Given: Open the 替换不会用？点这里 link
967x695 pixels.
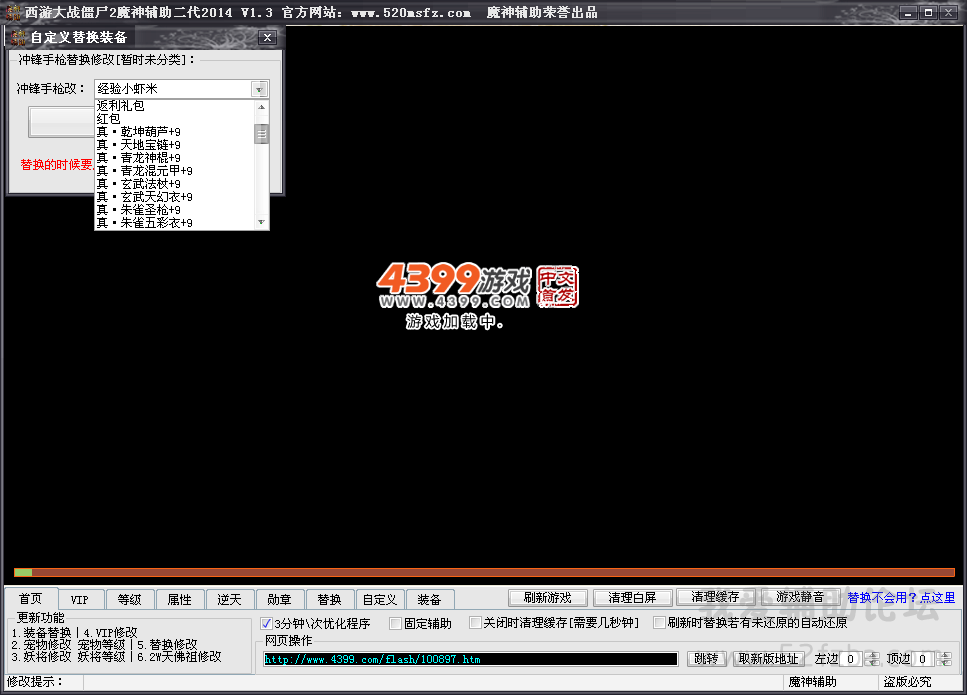Looking at the screenshot, I should click(x=901, y=598).
